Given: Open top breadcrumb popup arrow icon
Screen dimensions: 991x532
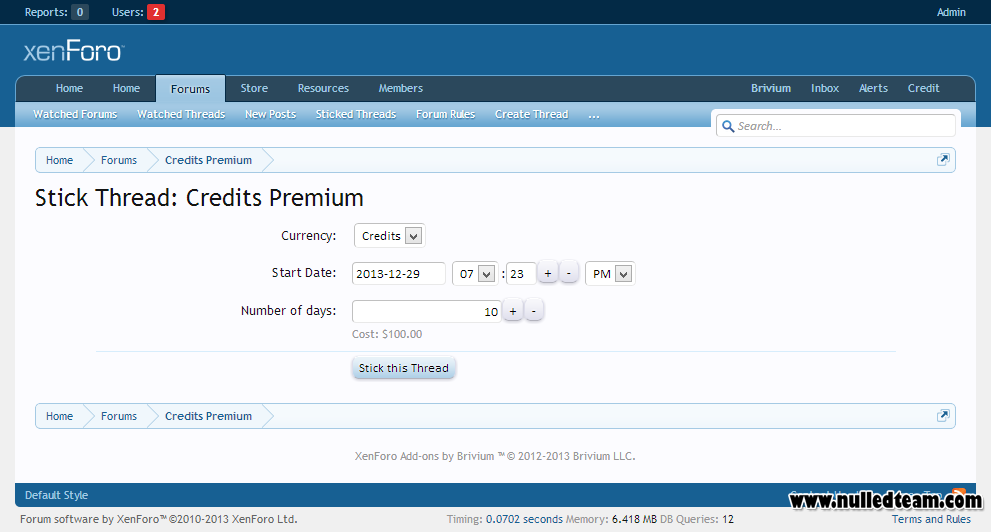Looking at the screenshot, I should 942,160.
